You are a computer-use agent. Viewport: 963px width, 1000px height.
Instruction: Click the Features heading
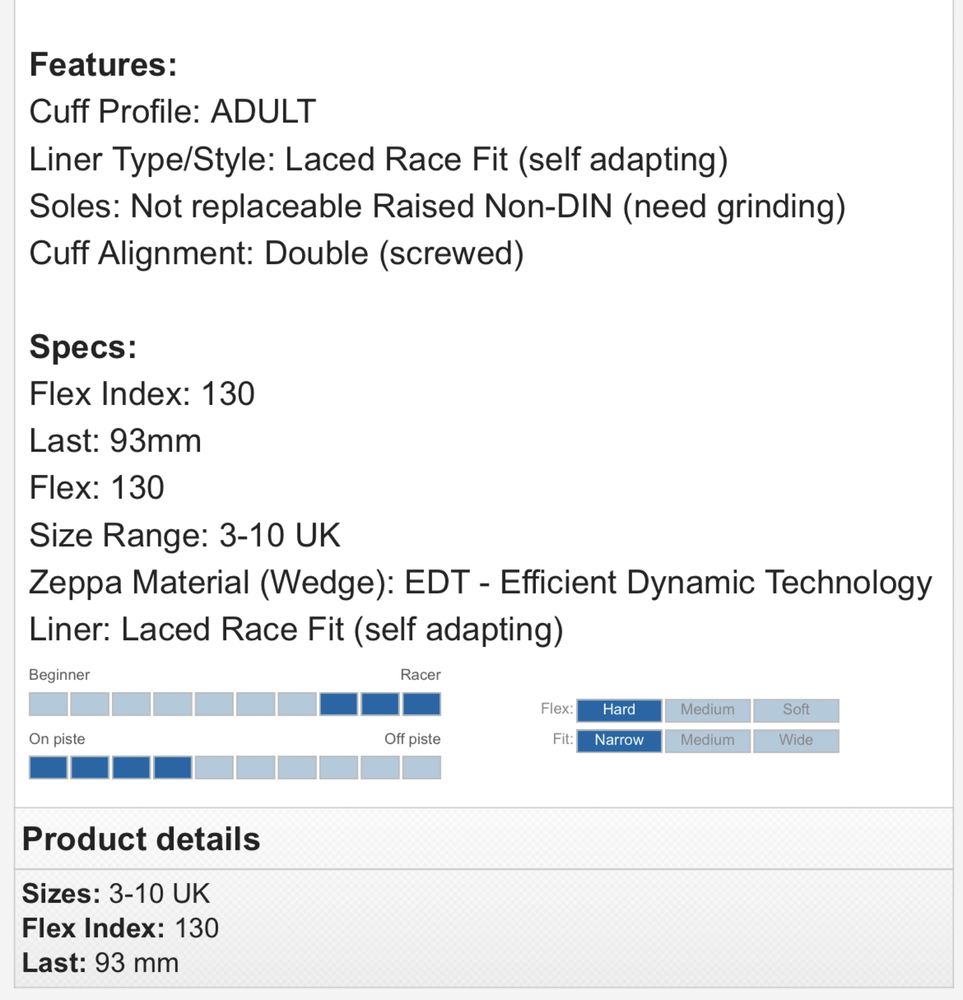[x=103, y=64]
